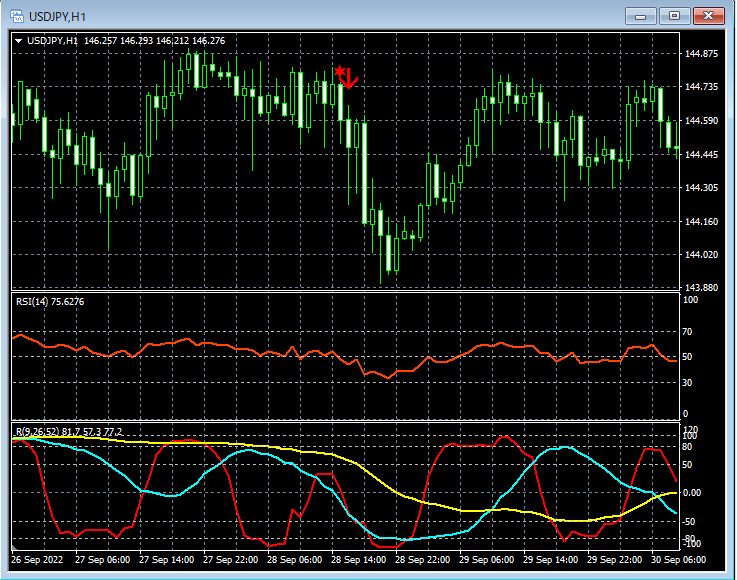The image size is (737, 580).
Task: Select the R(9,26,52) indicator label
Action: point(69,431)
